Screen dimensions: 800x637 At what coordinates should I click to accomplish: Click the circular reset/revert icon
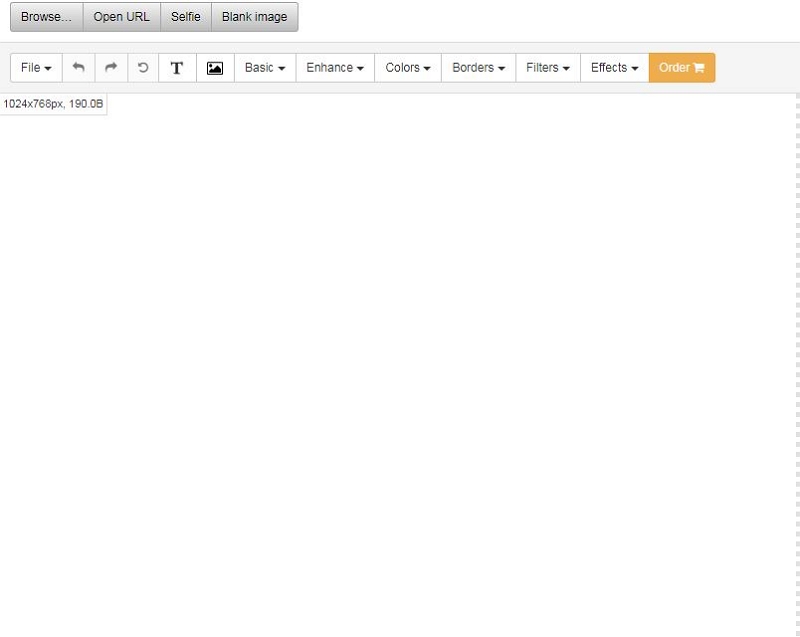pyautogui.click(x=143, y=68)
